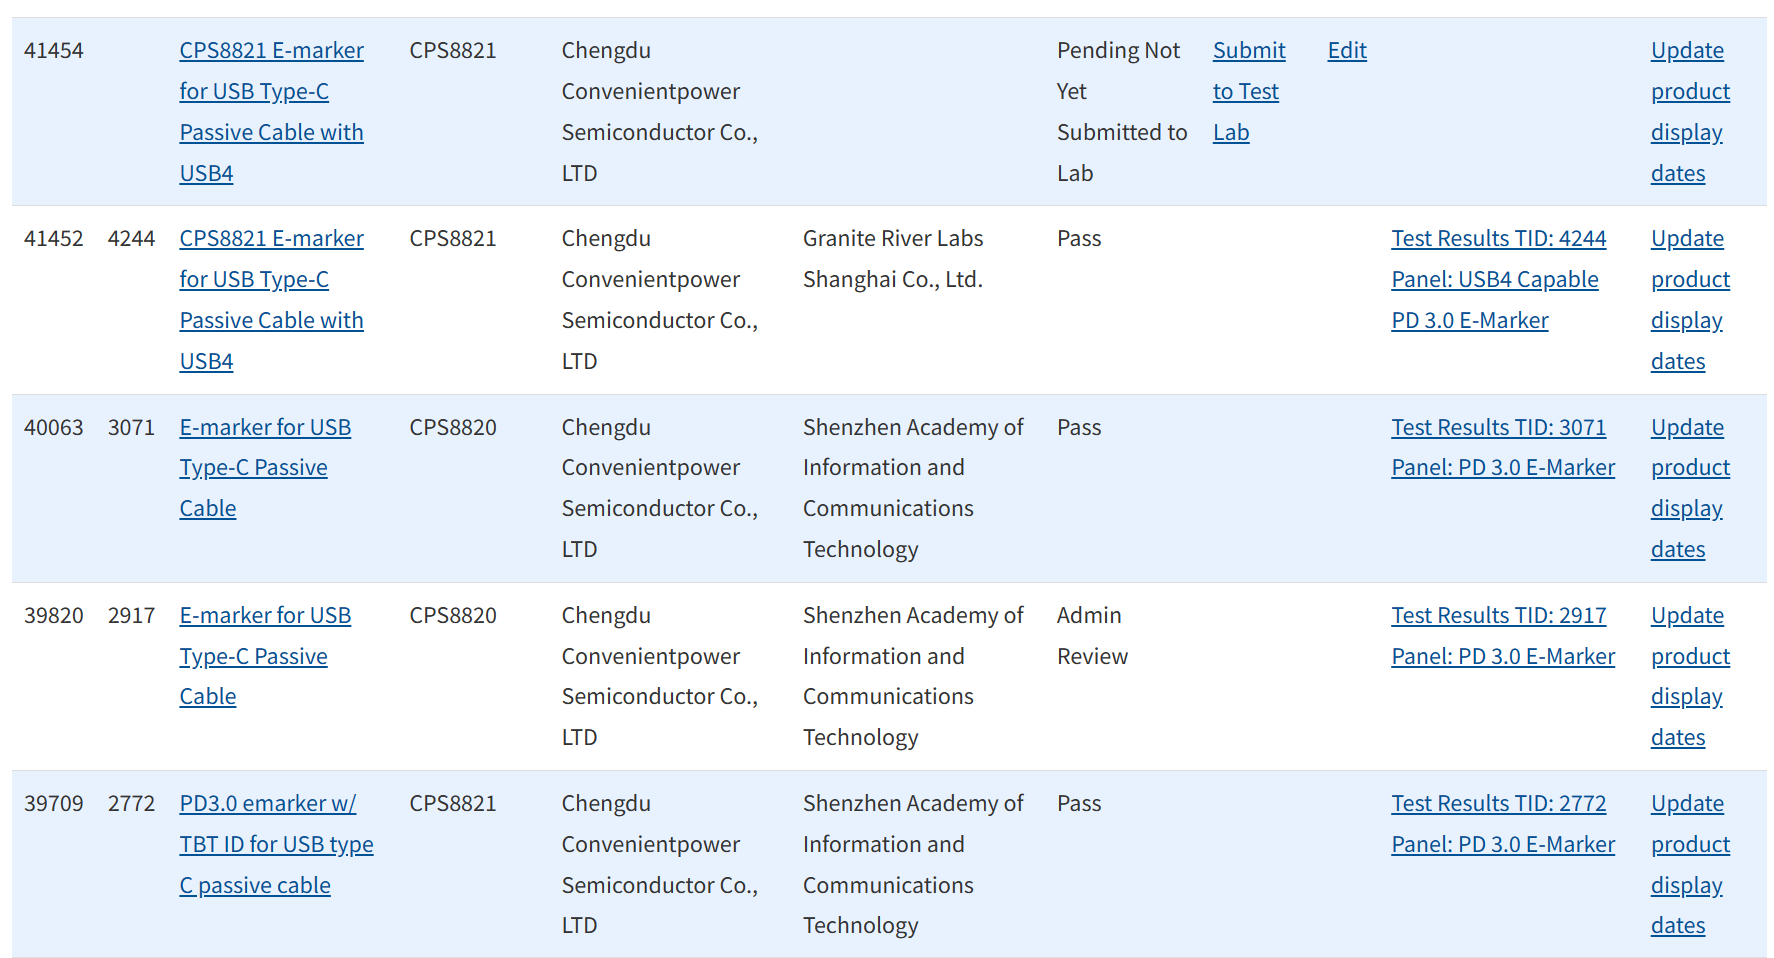Click the TID 4244 cell
This screenshot has width=1774, height=958.
131,238
